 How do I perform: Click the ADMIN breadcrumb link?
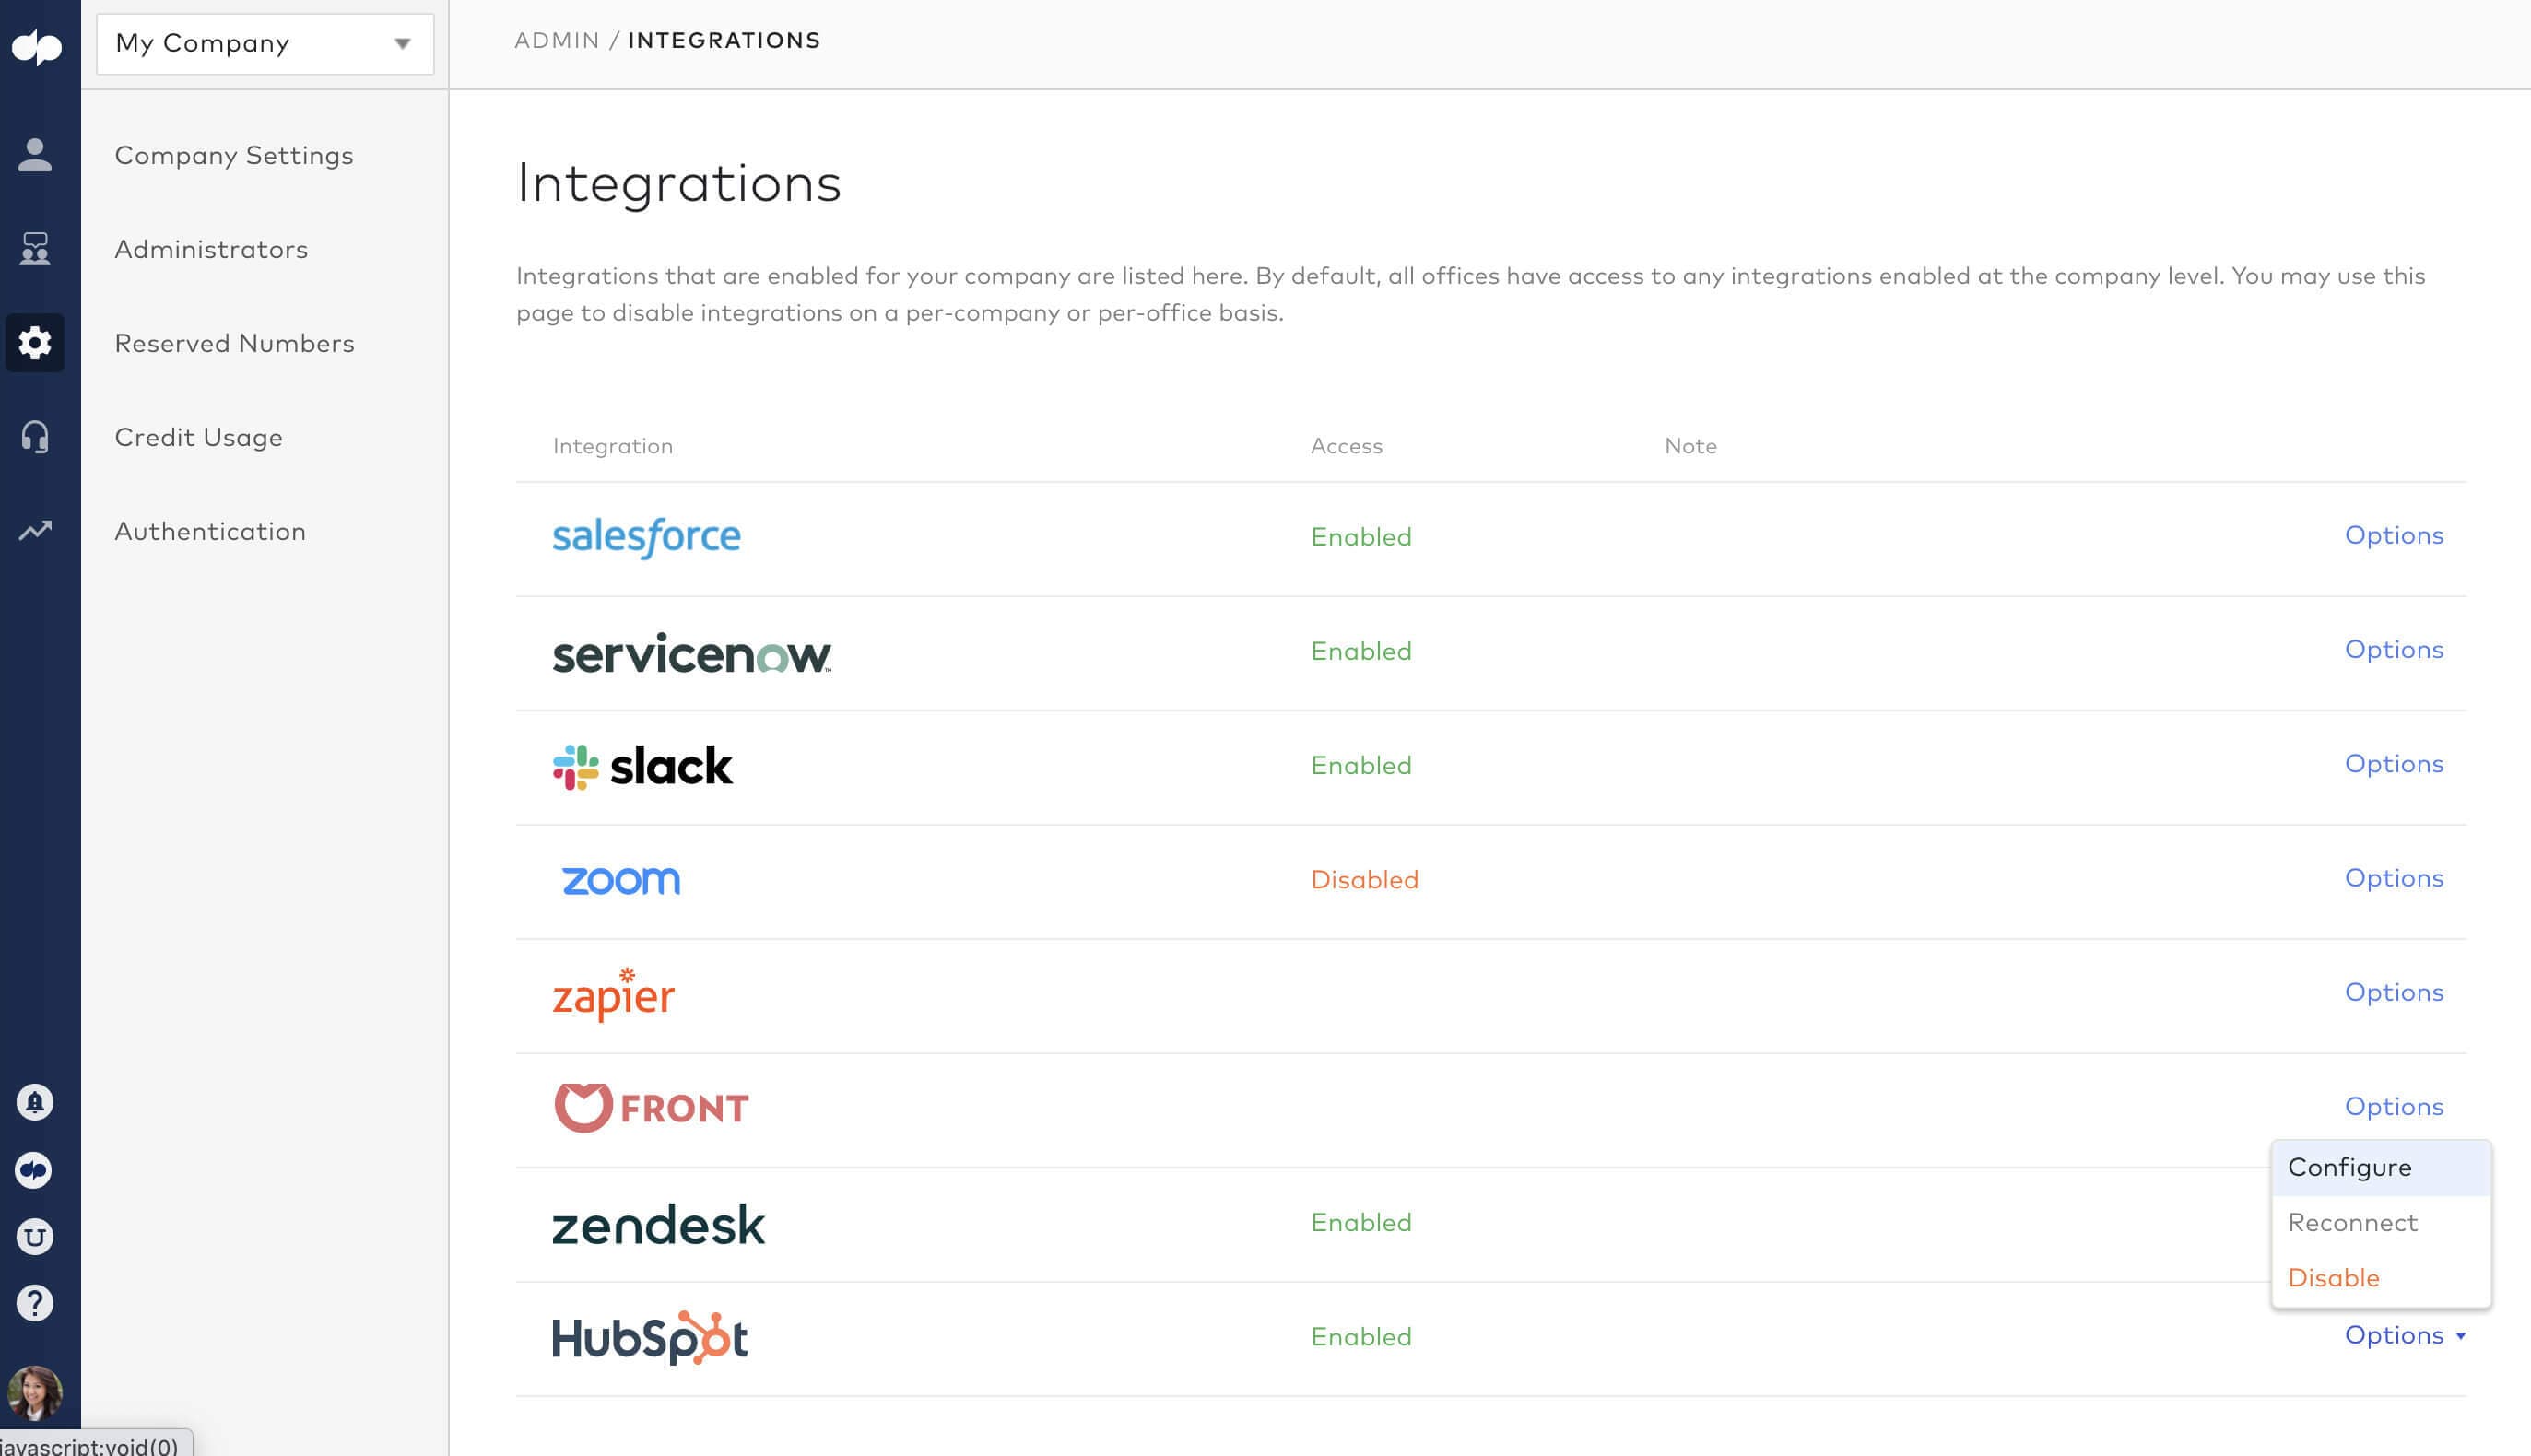[x=557, y=40]
